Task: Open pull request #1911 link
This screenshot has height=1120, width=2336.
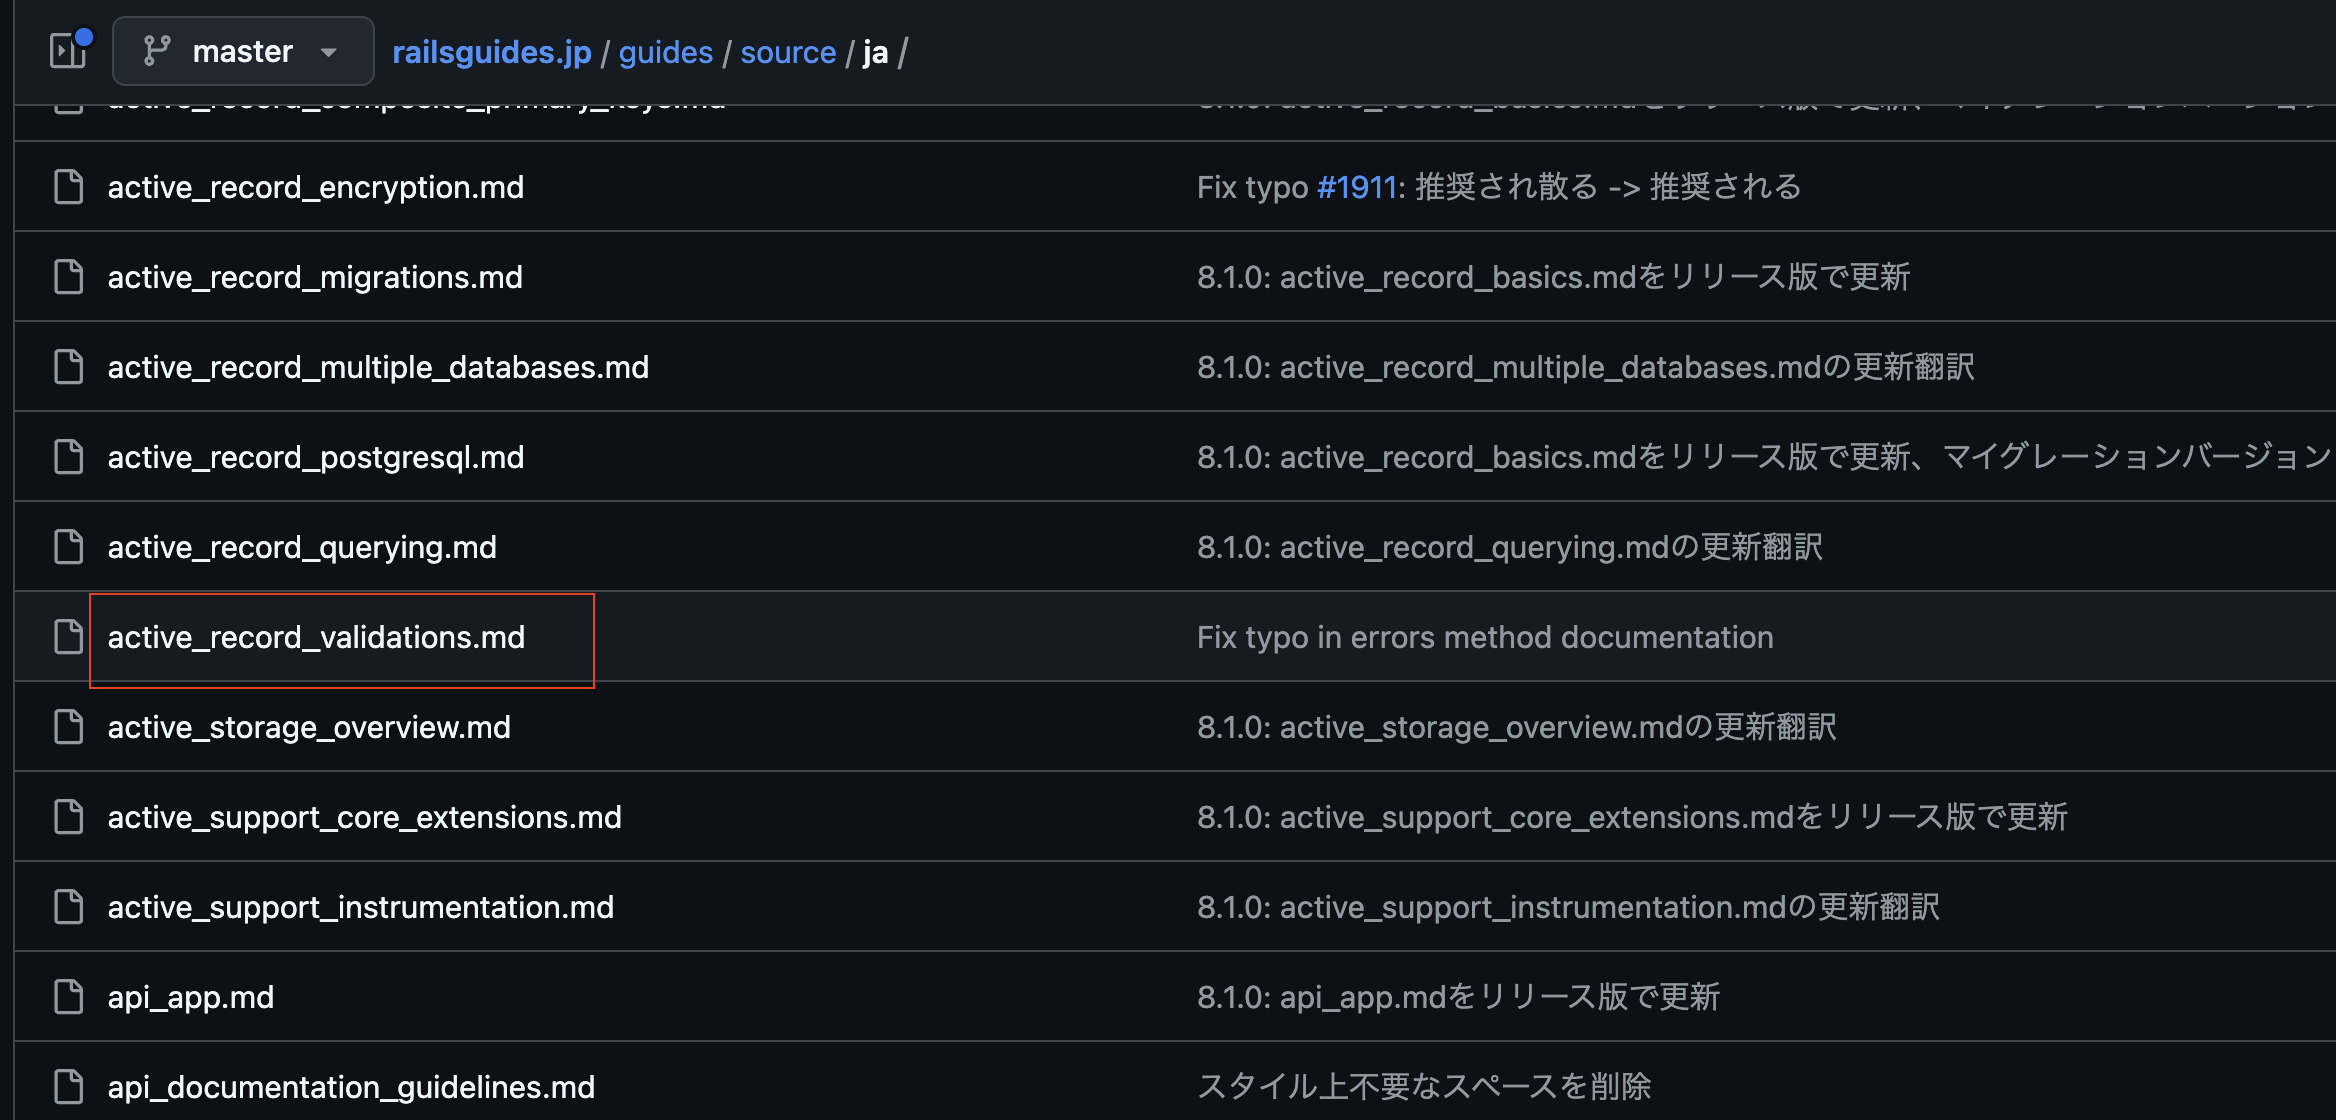Action: pos(1358,186)
